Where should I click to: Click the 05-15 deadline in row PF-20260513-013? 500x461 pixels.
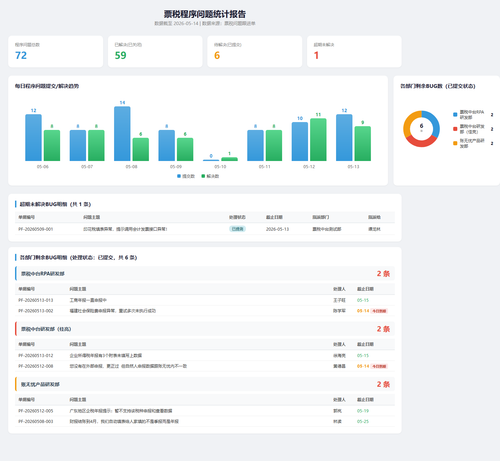(x=363, y=300)
